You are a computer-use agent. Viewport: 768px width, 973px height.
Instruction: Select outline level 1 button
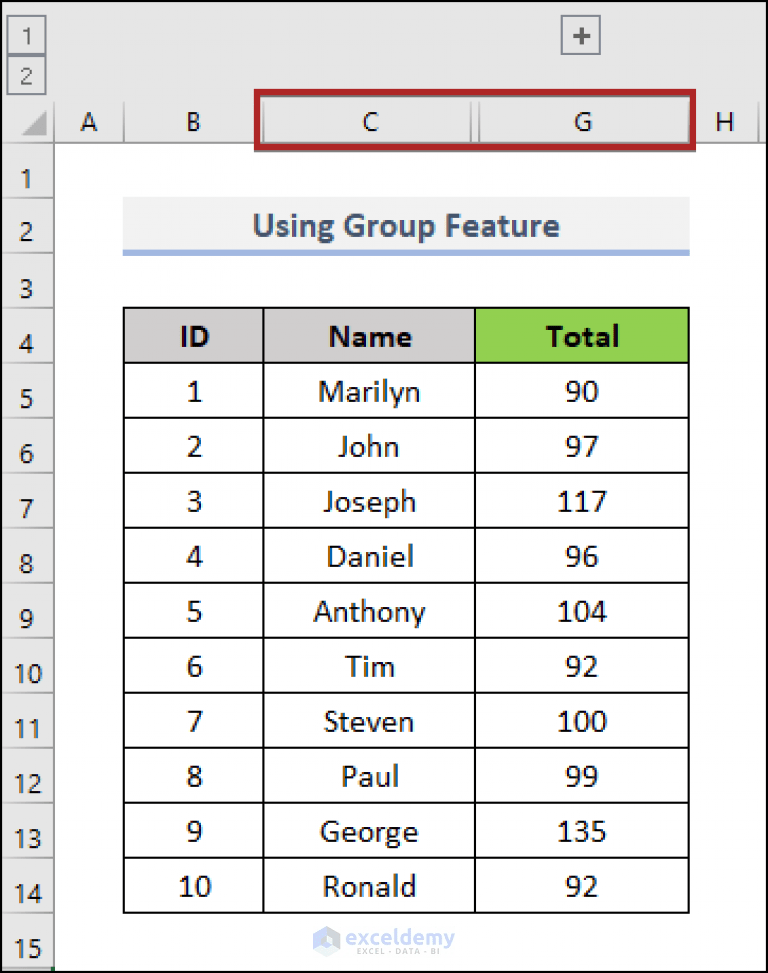[27, 34]
